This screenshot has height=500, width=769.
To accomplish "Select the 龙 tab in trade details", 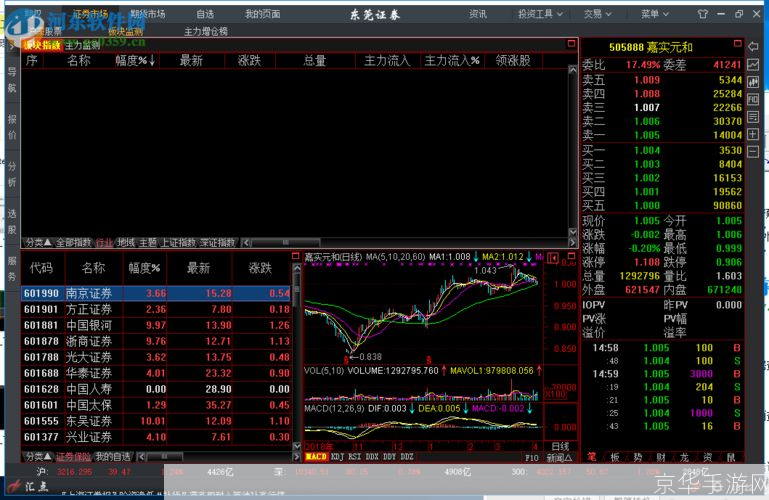I will pos(684,457).
